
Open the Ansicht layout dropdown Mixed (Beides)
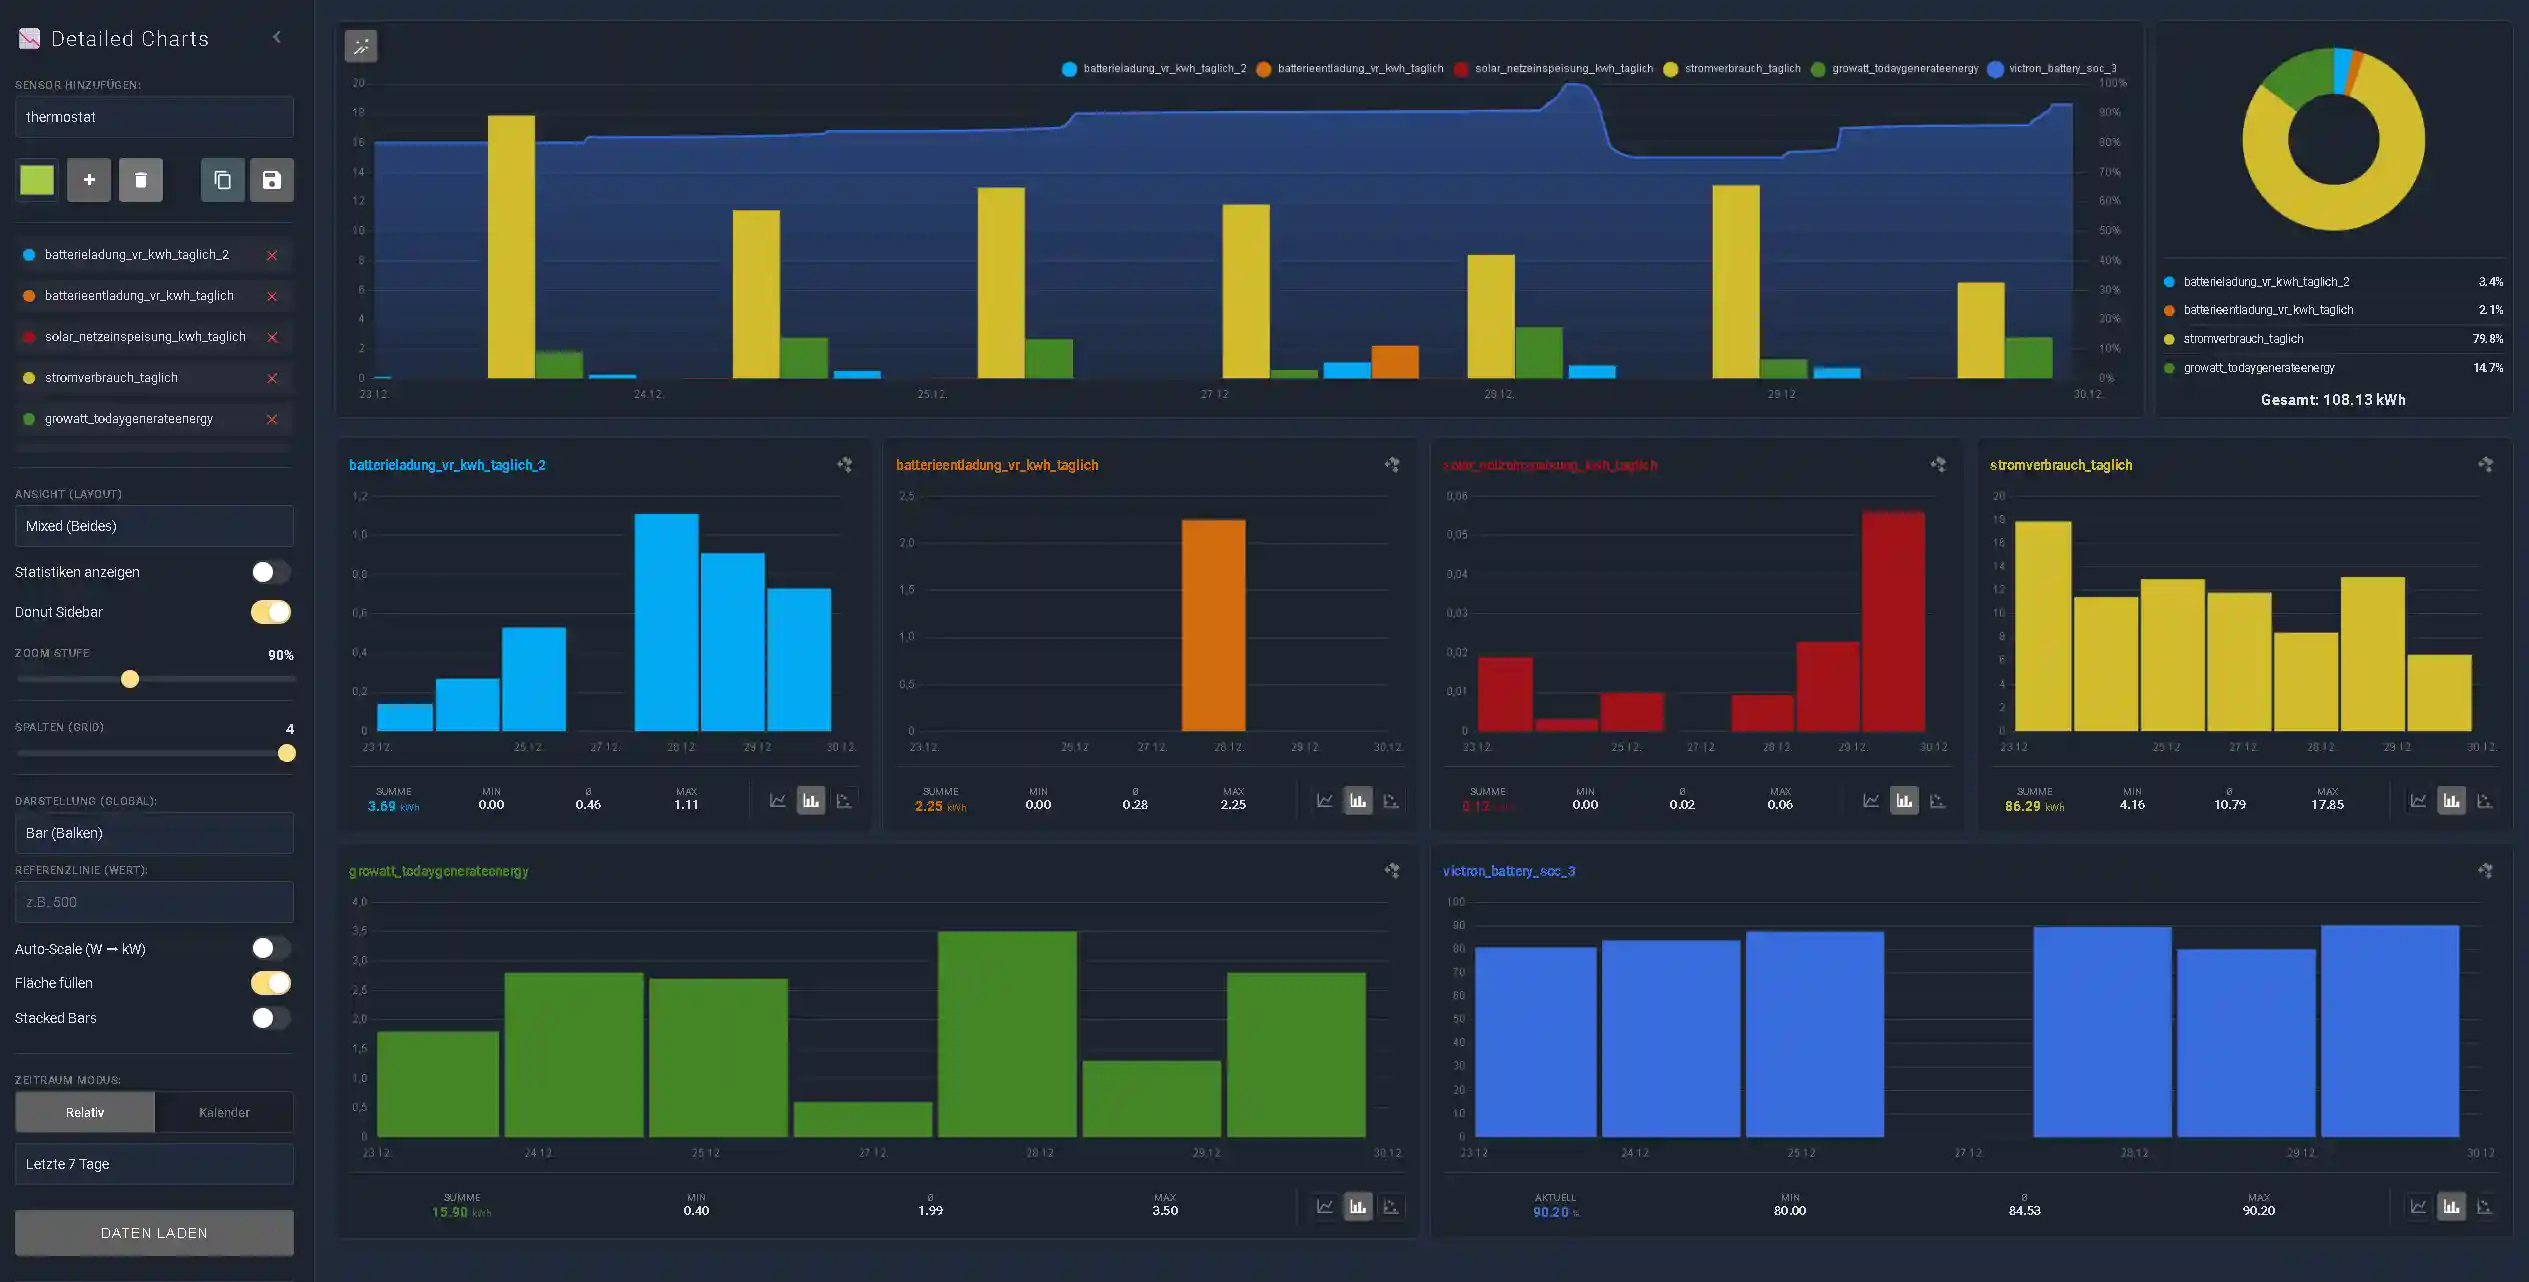tap(154, 526)
